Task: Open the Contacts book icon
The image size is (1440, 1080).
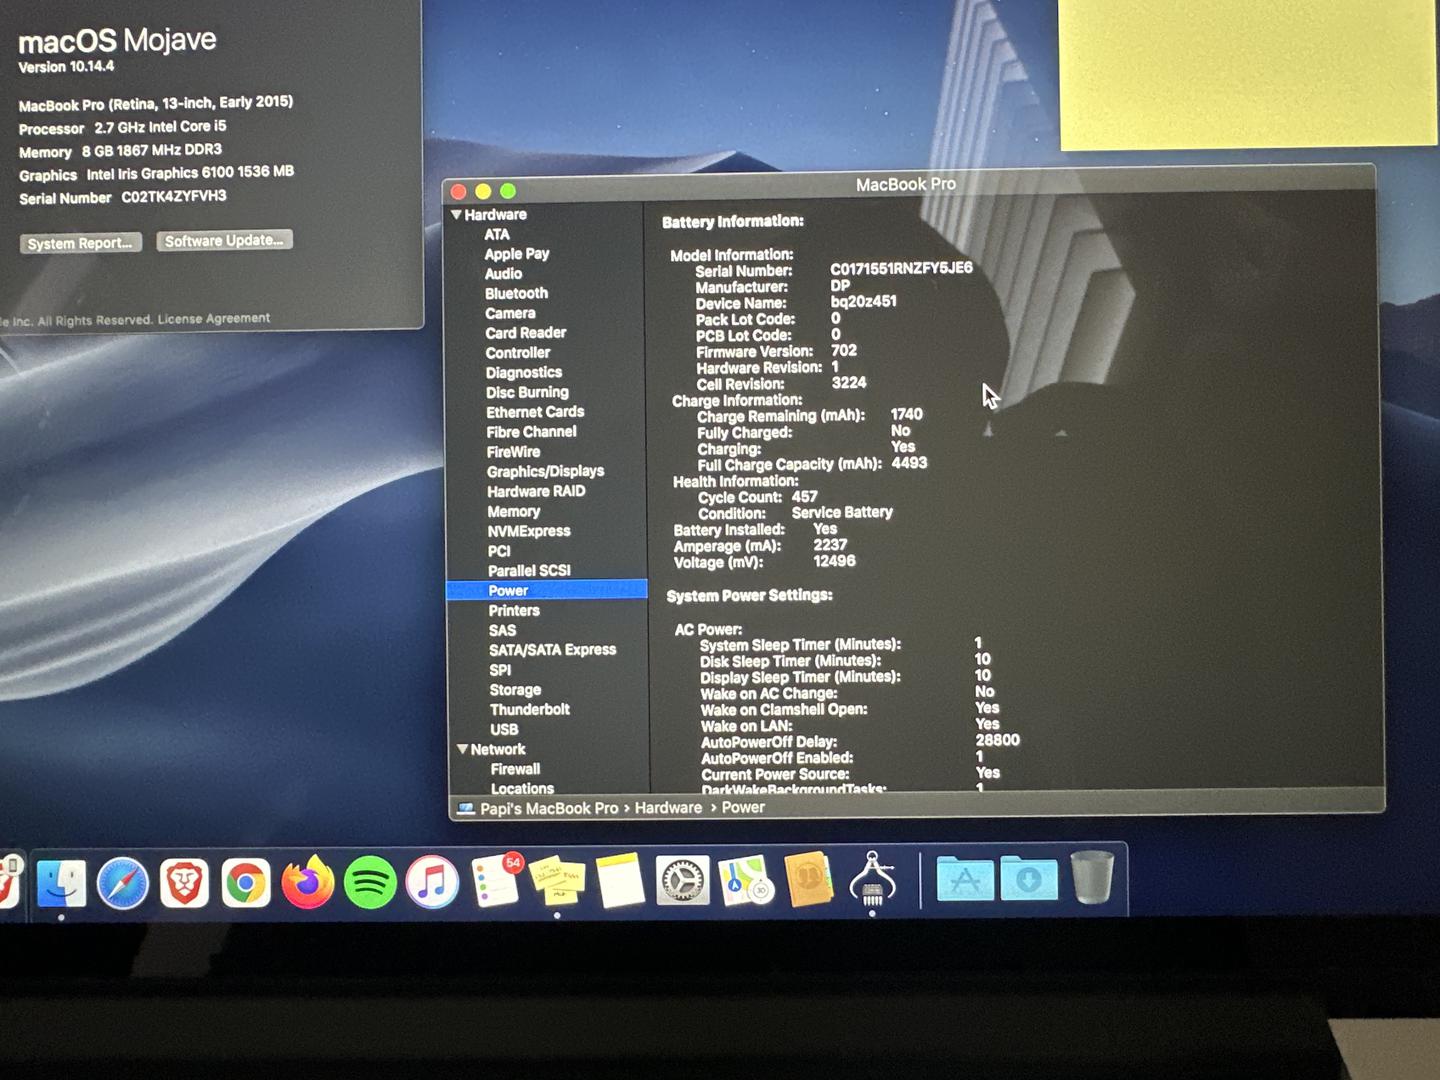Action: (809, 880)
